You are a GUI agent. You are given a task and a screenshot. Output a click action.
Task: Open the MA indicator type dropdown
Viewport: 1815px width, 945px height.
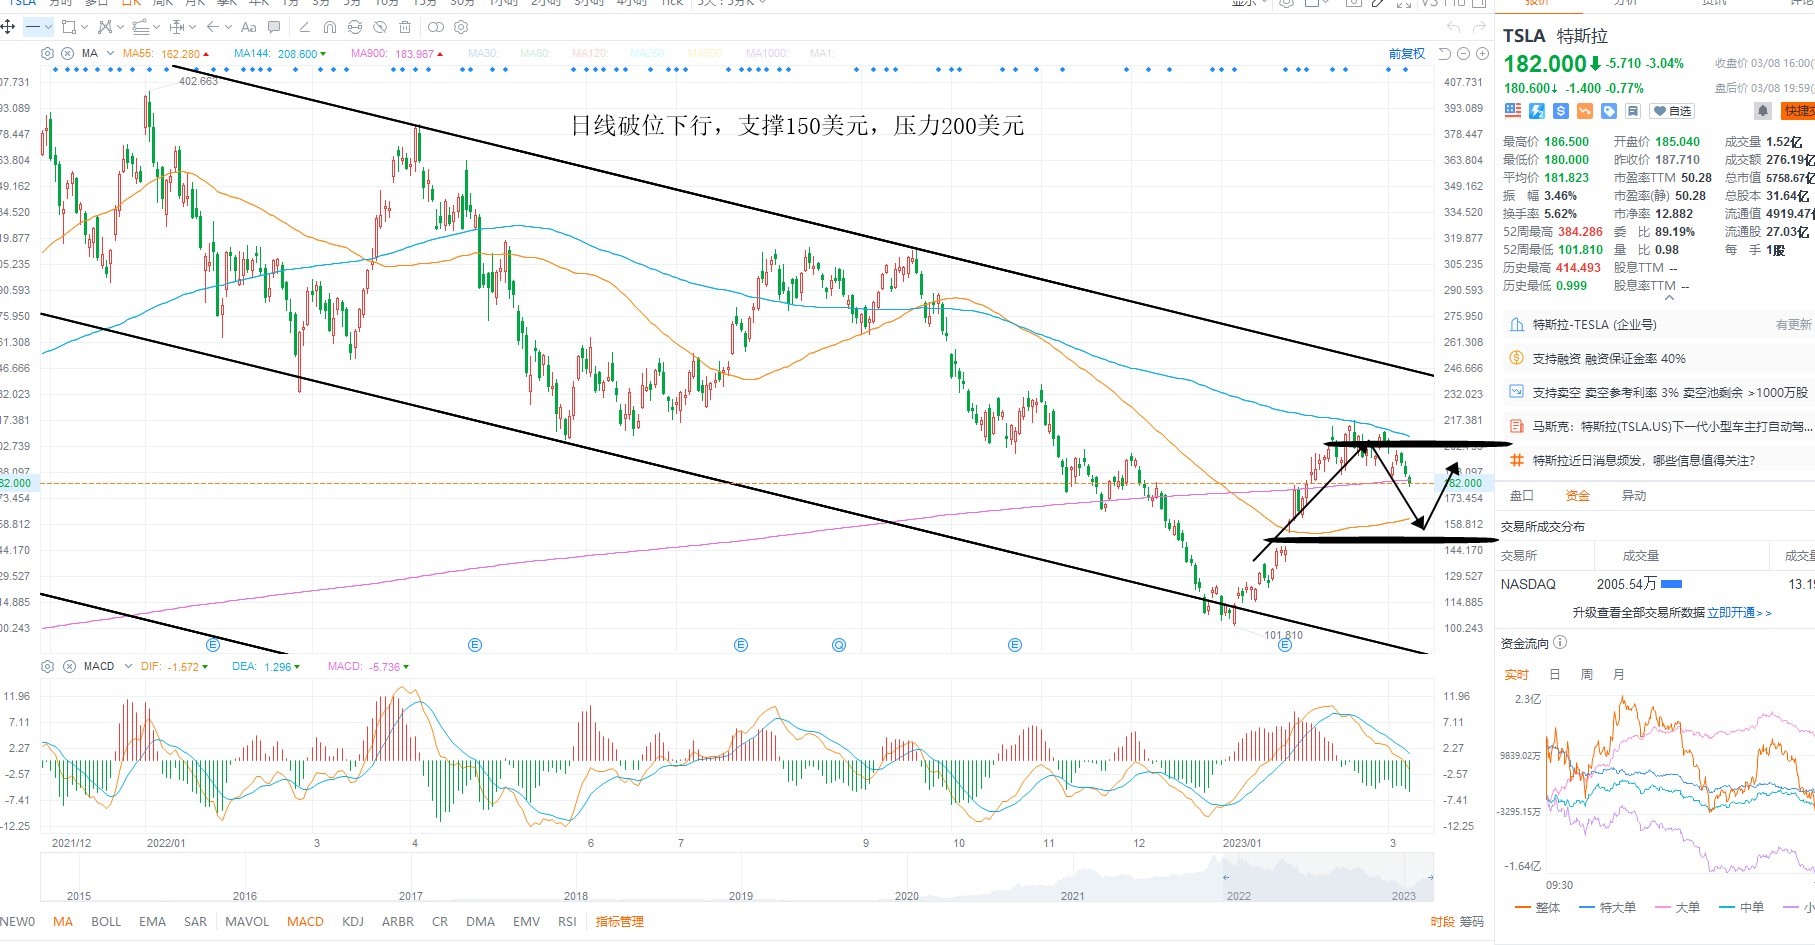point(110,54)
